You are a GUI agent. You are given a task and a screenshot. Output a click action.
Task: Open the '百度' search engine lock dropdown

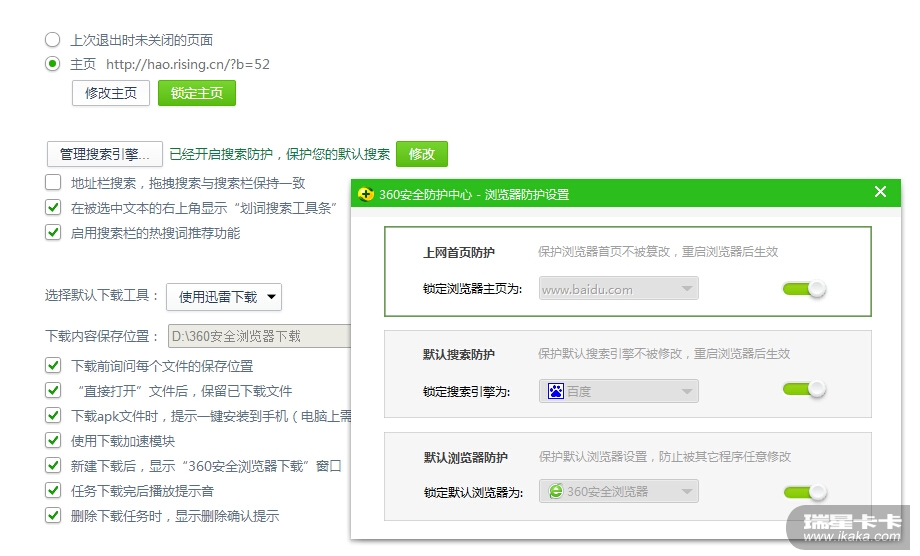(x=618, y=391)
